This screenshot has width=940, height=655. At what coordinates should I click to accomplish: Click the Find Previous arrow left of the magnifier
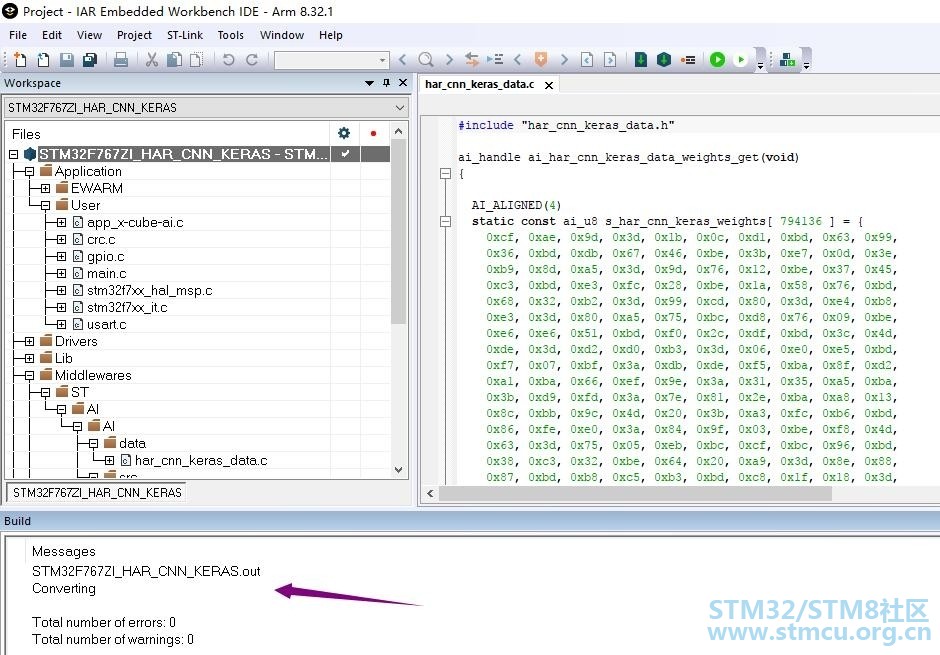tap(403, 59)
